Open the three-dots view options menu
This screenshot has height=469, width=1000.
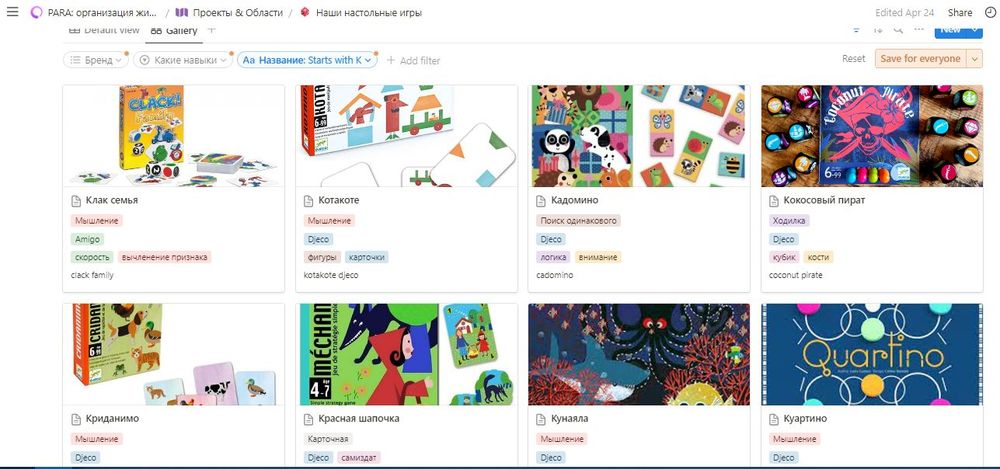tap(919, 29)
